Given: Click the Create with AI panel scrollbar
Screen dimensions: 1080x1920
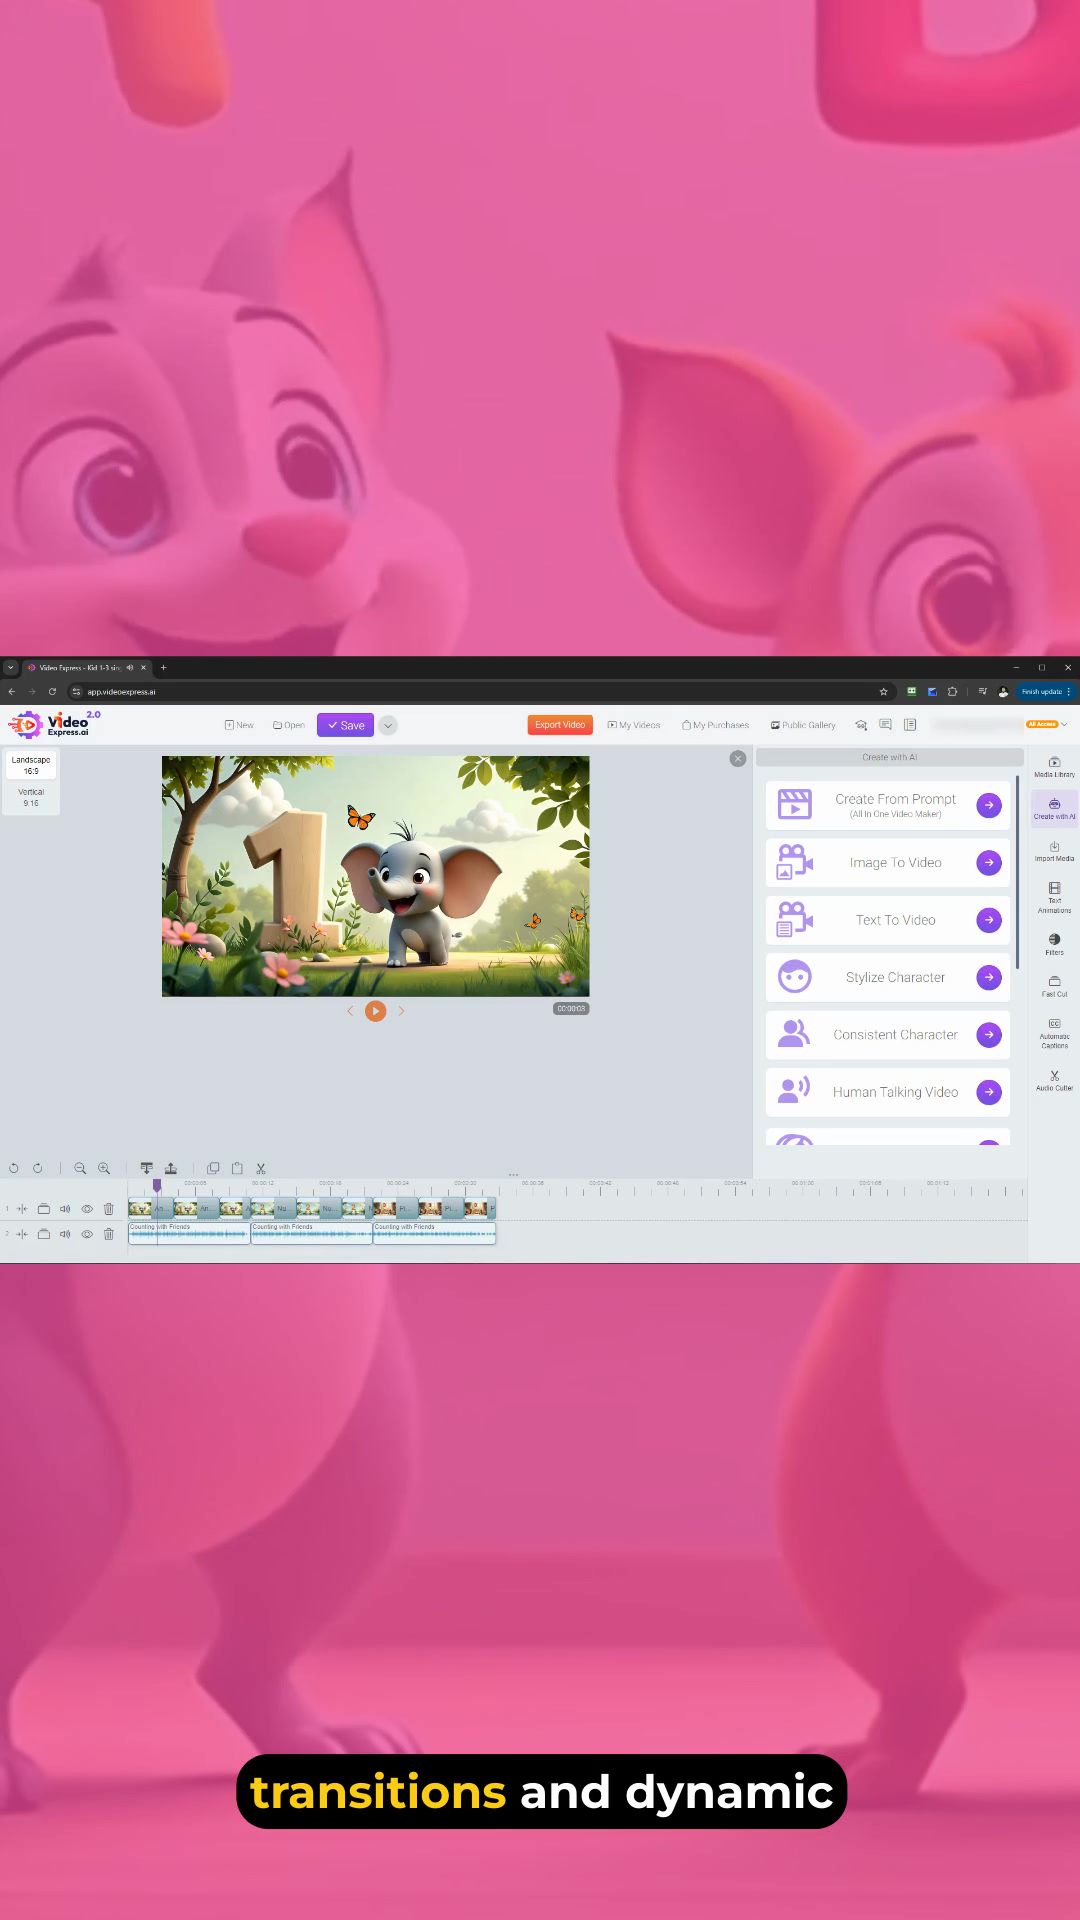Looking at the screenshot, I should tap(1018, 871).
